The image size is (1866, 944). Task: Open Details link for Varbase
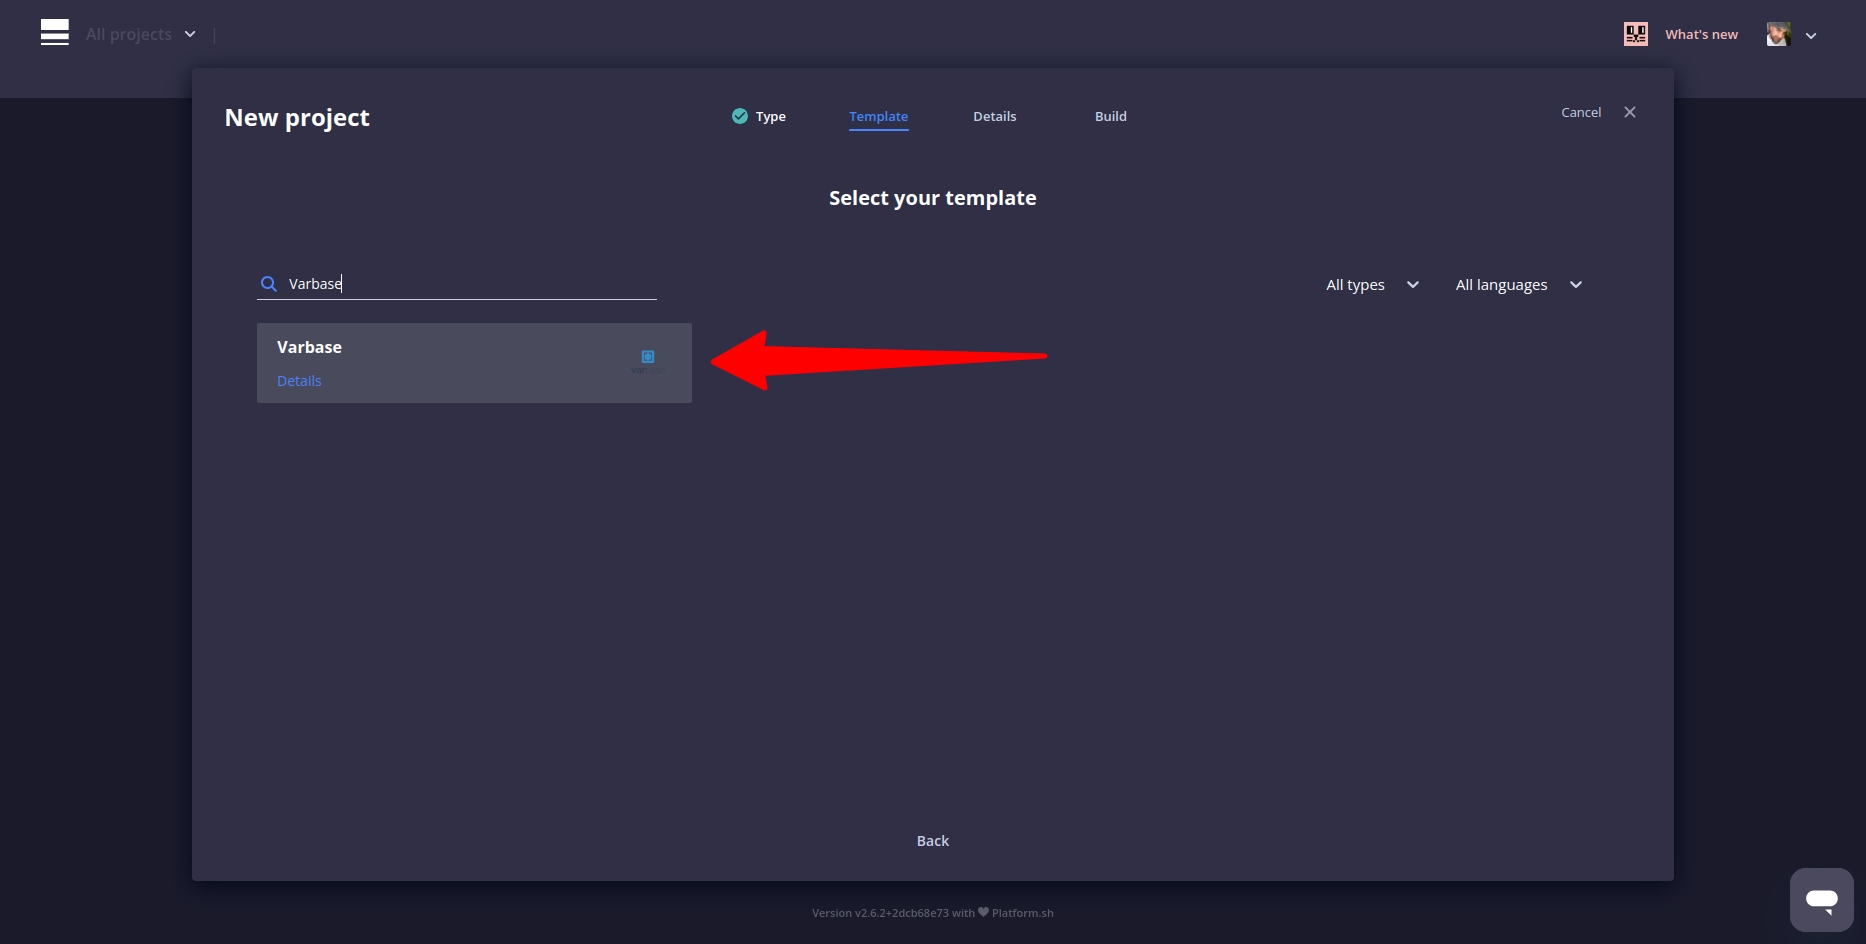point(299,381)
